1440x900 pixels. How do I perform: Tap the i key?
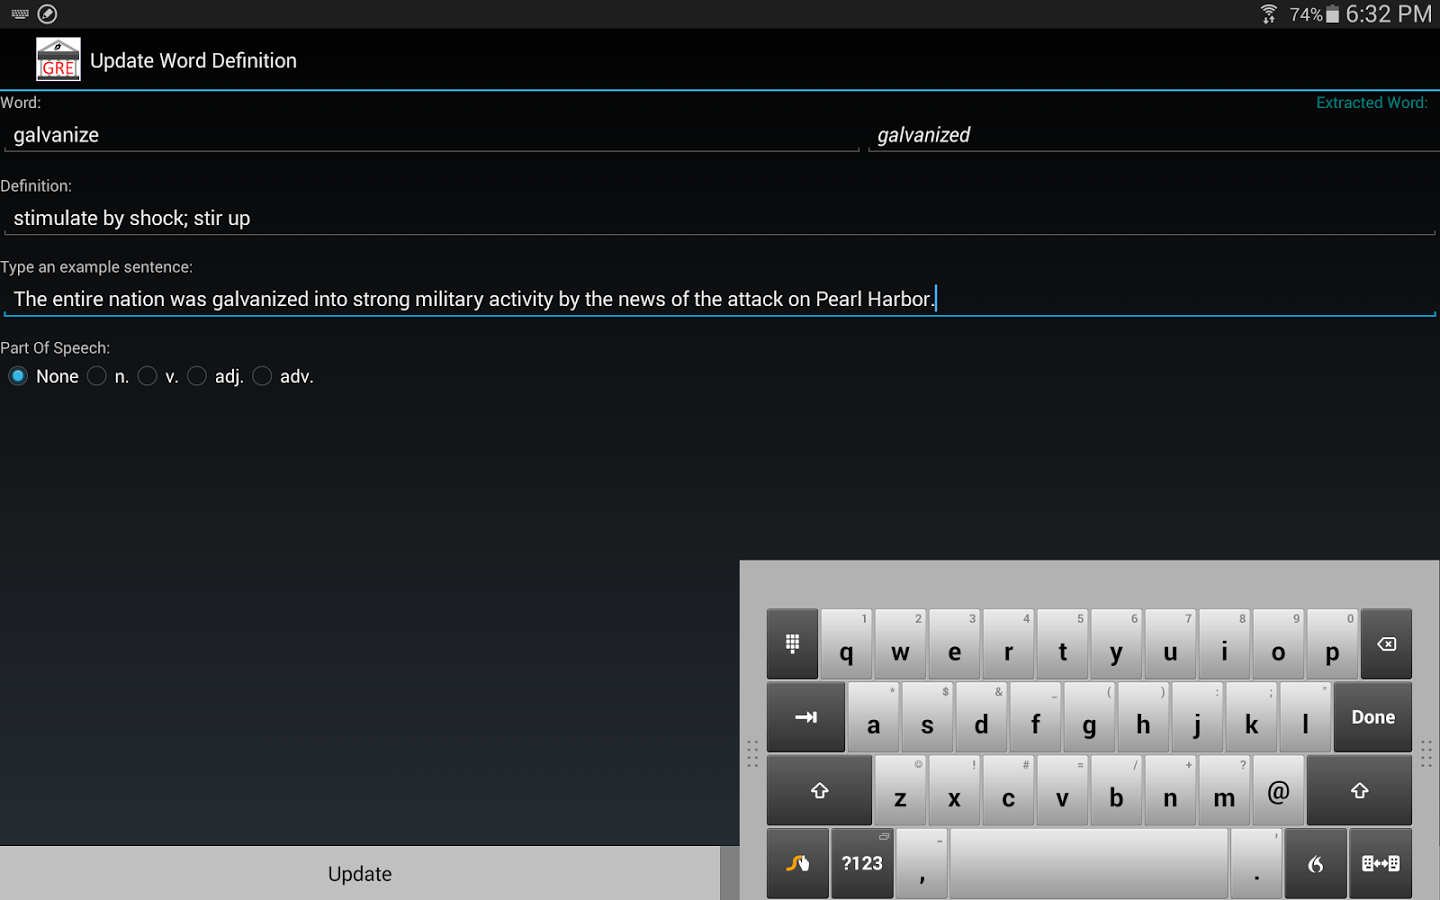point(1224,644)
